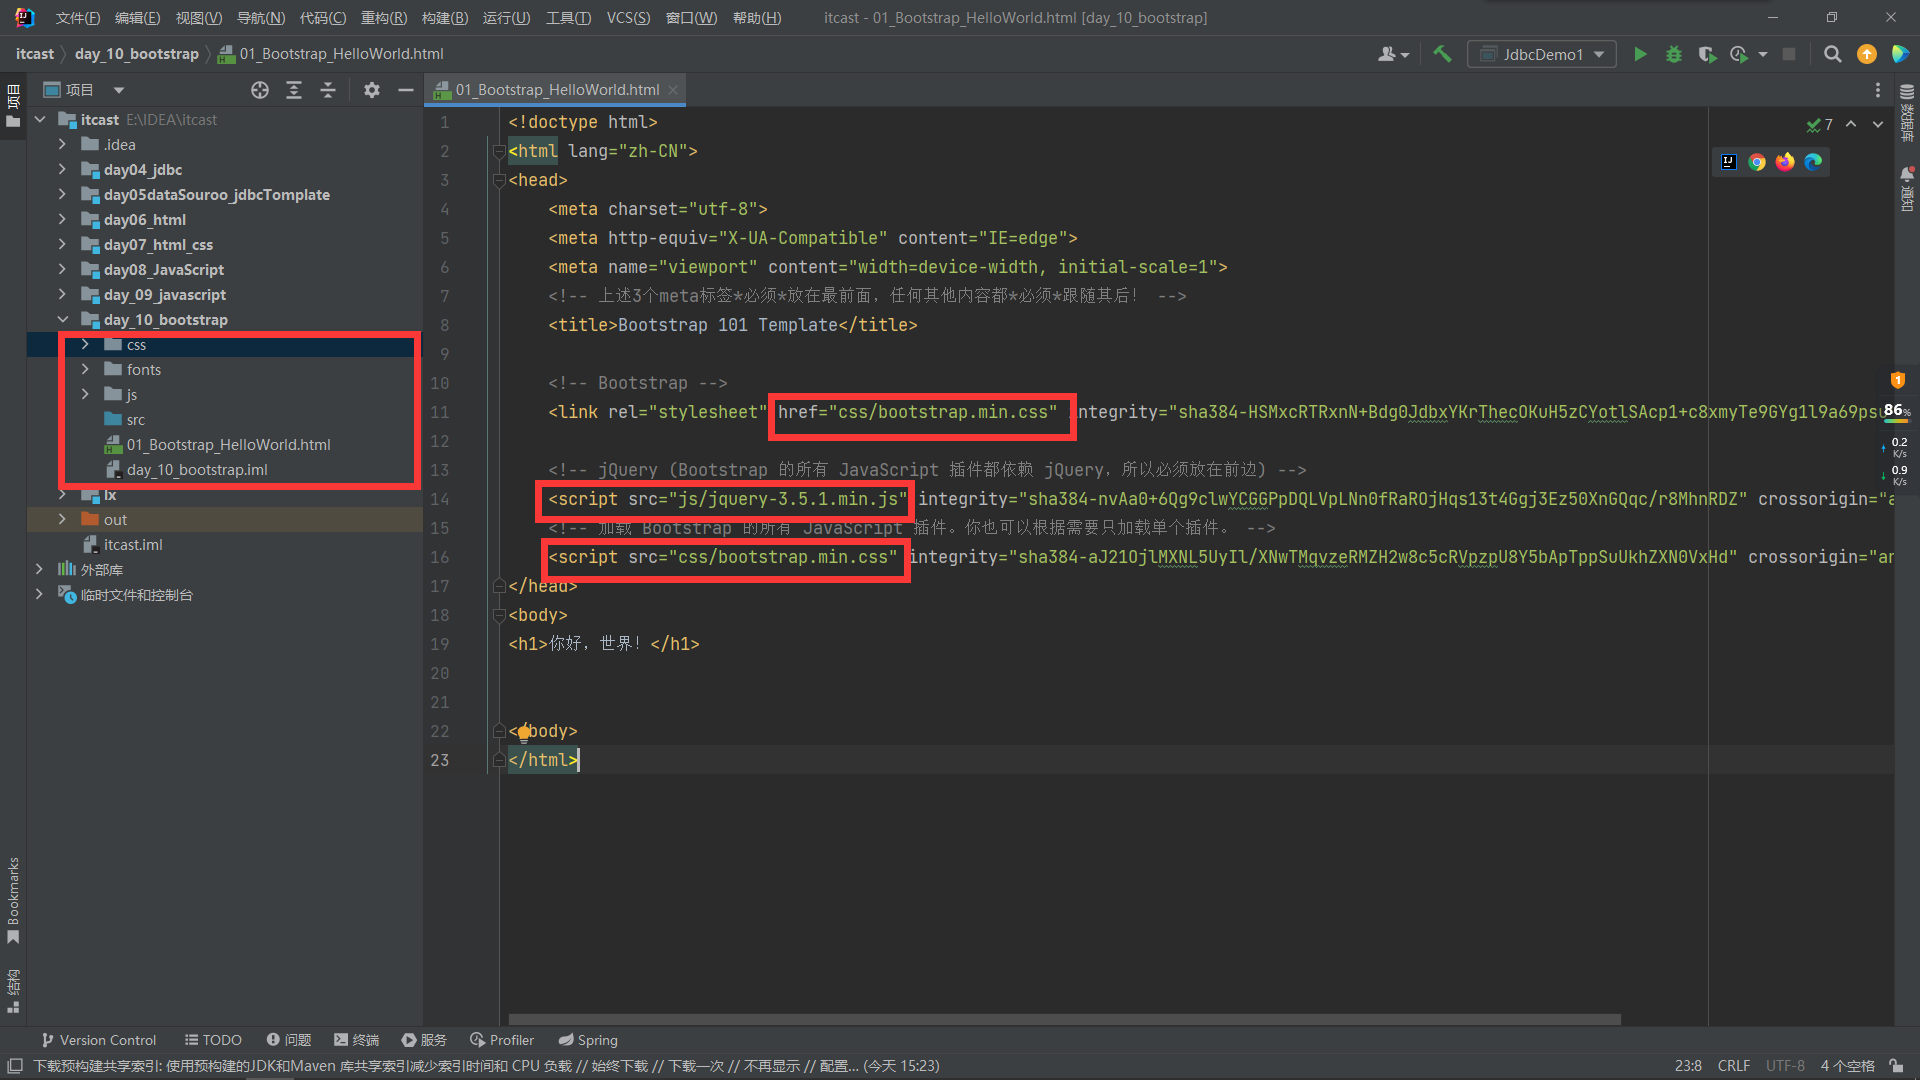Click CRLF line separator in status bar
The width and height of the screenshot is (1920, 1080).
click(x=1733, y=1066)
